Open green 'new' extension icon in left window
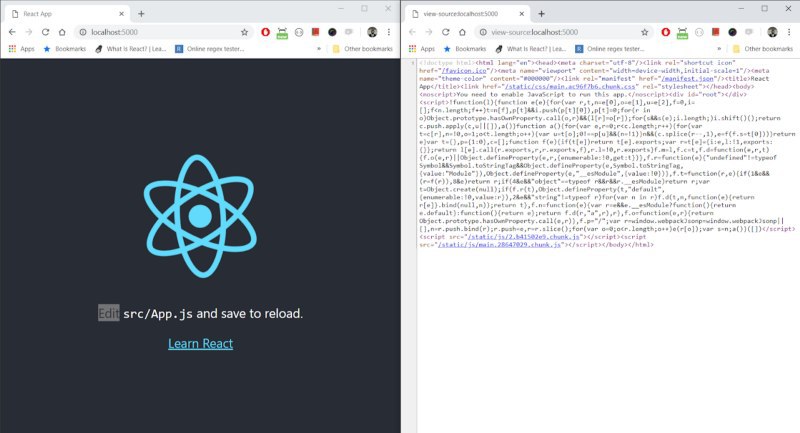This screenshot has width=800, height=433. (282, 33)
